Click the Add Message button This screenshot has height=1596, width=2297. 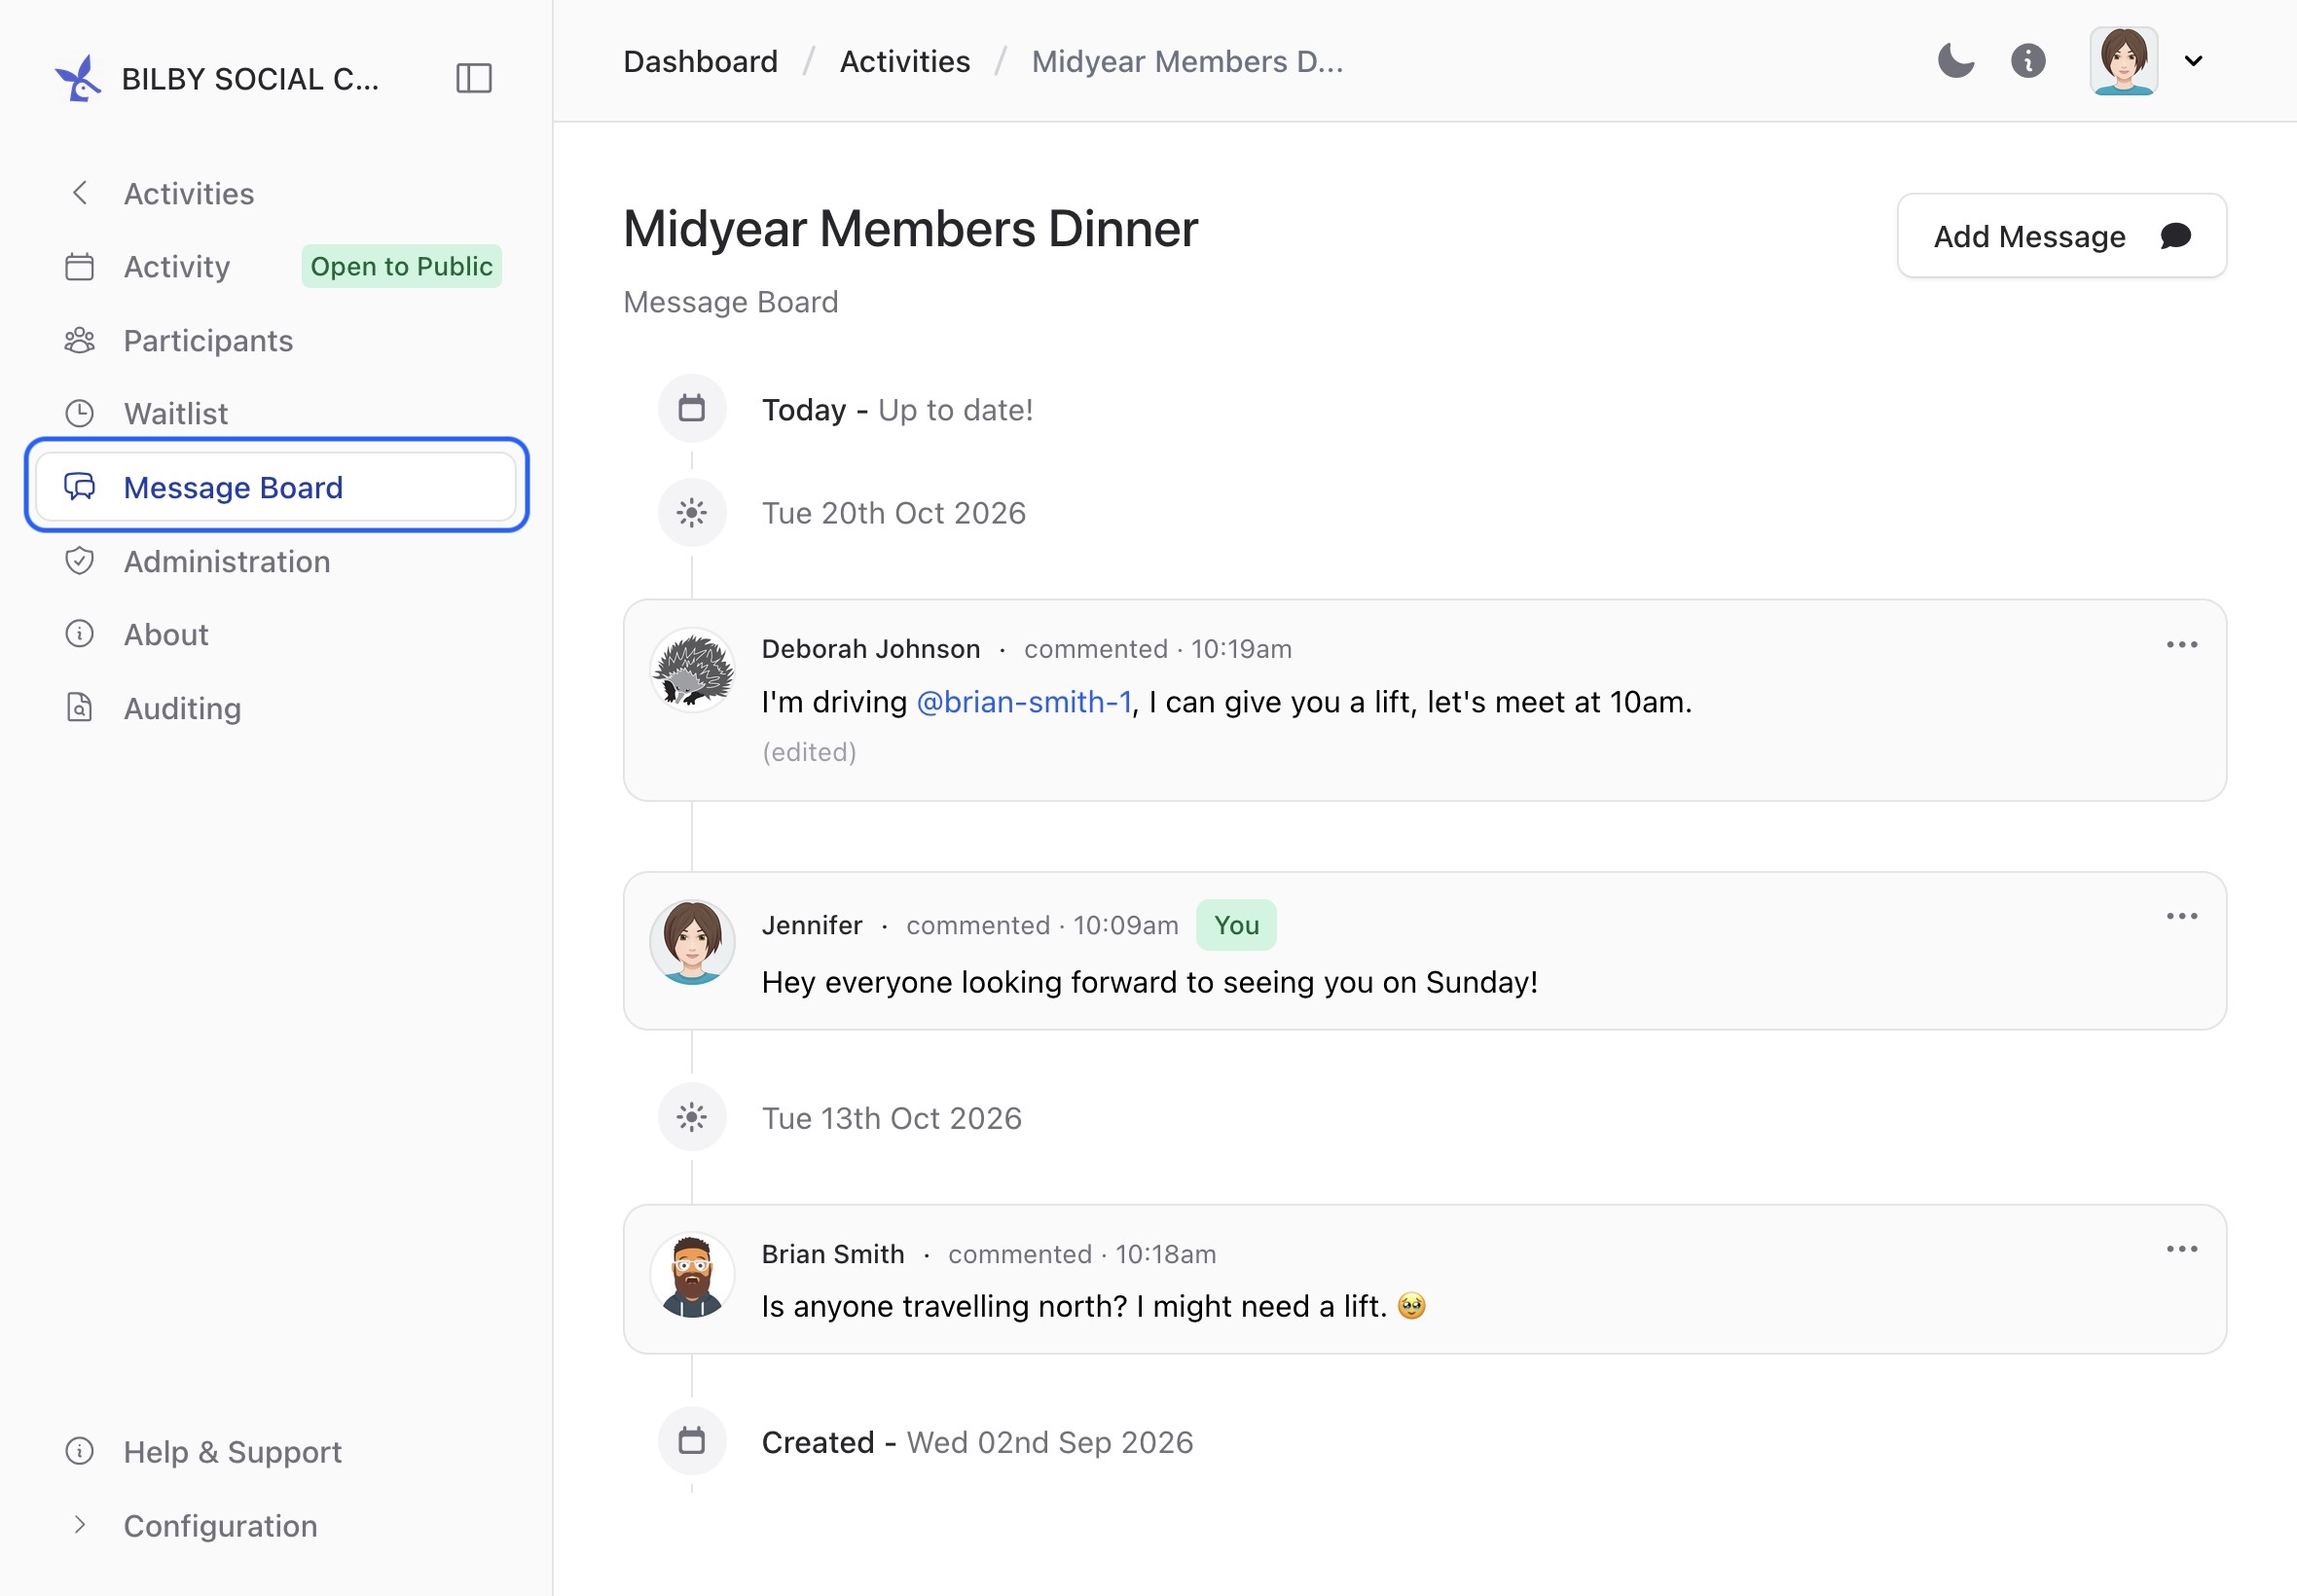click(2061, 236)
